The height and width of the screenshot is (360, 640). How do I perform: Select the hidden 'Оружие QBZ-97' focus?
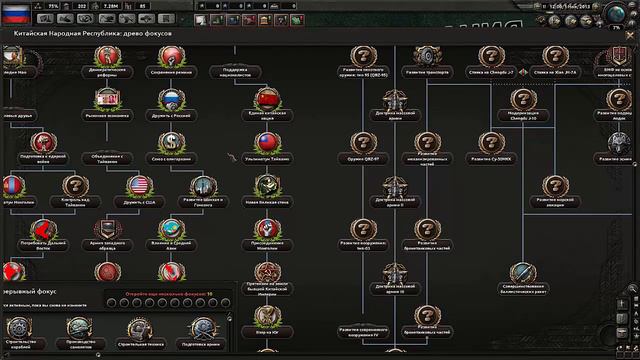(x=363, y=143)
